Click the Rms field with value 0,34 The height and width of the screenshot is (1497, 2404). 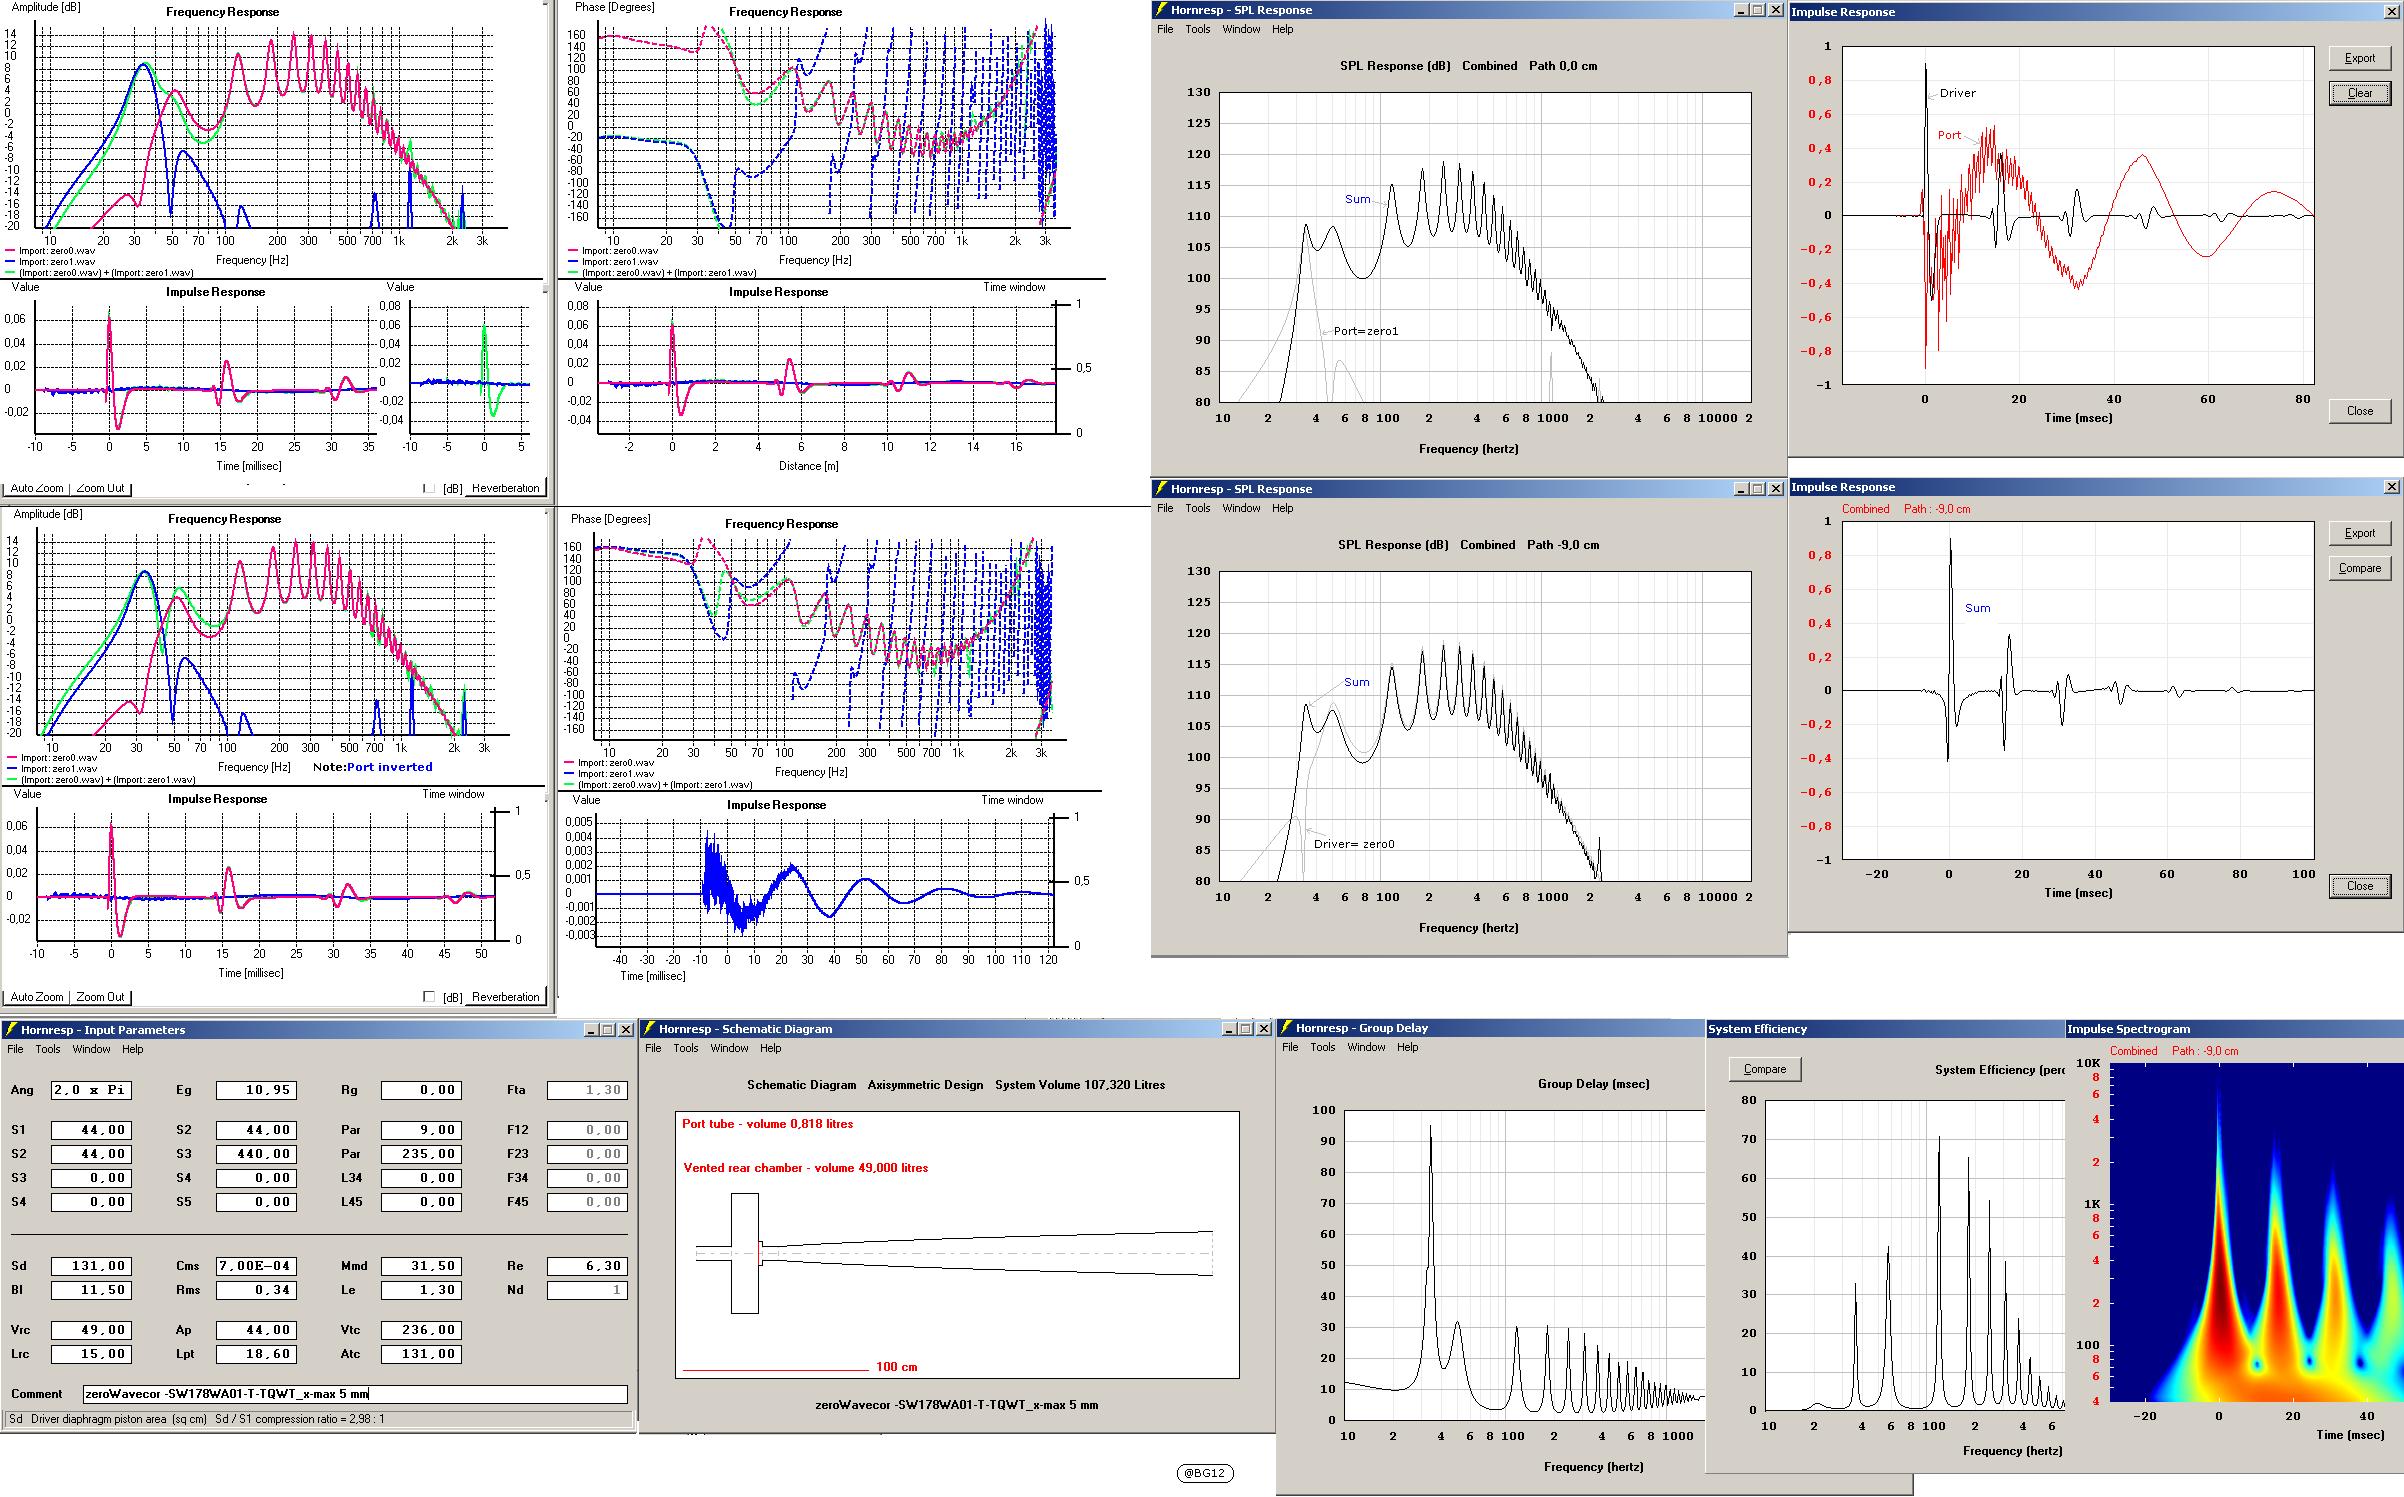click(256, 1290)
